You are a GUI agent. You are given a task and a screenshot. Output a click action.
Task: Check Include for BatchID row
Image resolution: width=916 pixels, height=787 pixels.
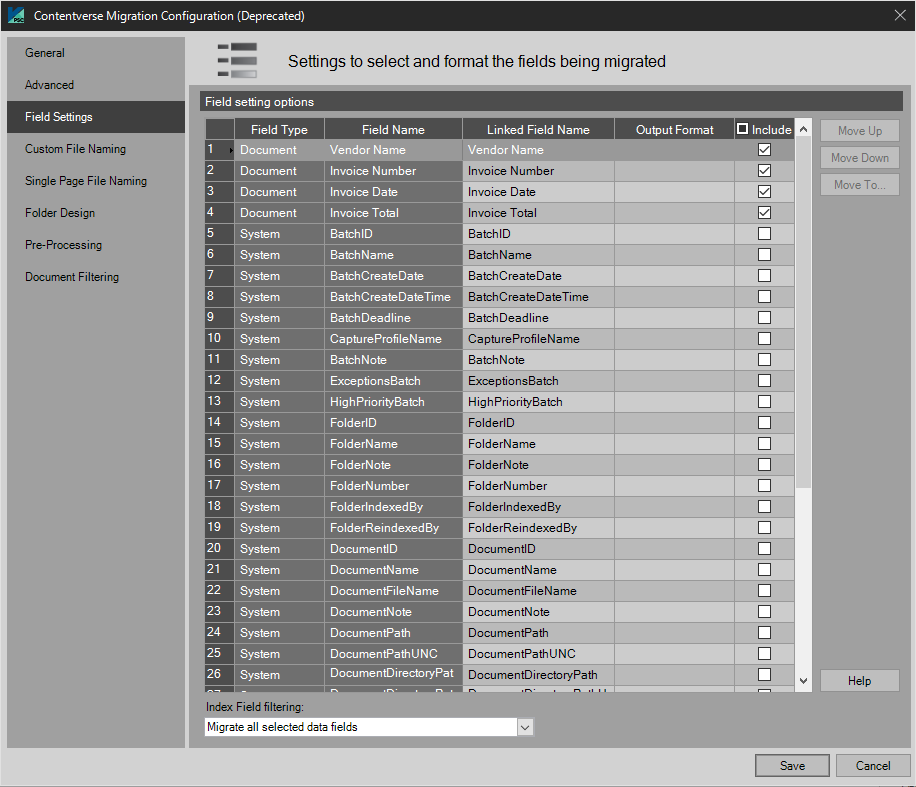click(x=764, y=234)
